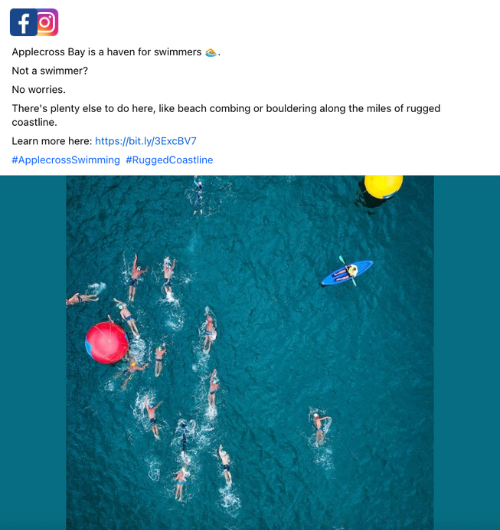Click the 'There's plenty else to do' paragraph

click(226, 115)
